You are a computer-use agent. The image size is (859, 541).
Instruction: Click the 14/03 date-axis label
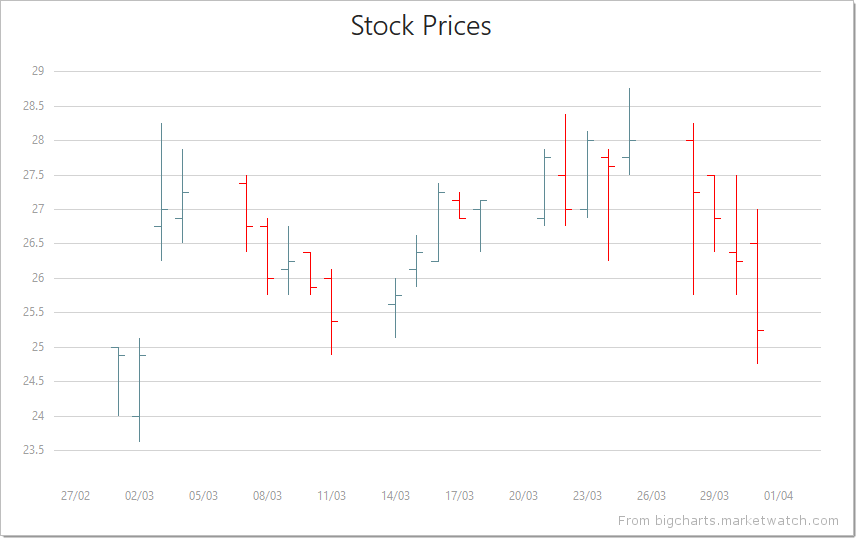pos(395,496)
